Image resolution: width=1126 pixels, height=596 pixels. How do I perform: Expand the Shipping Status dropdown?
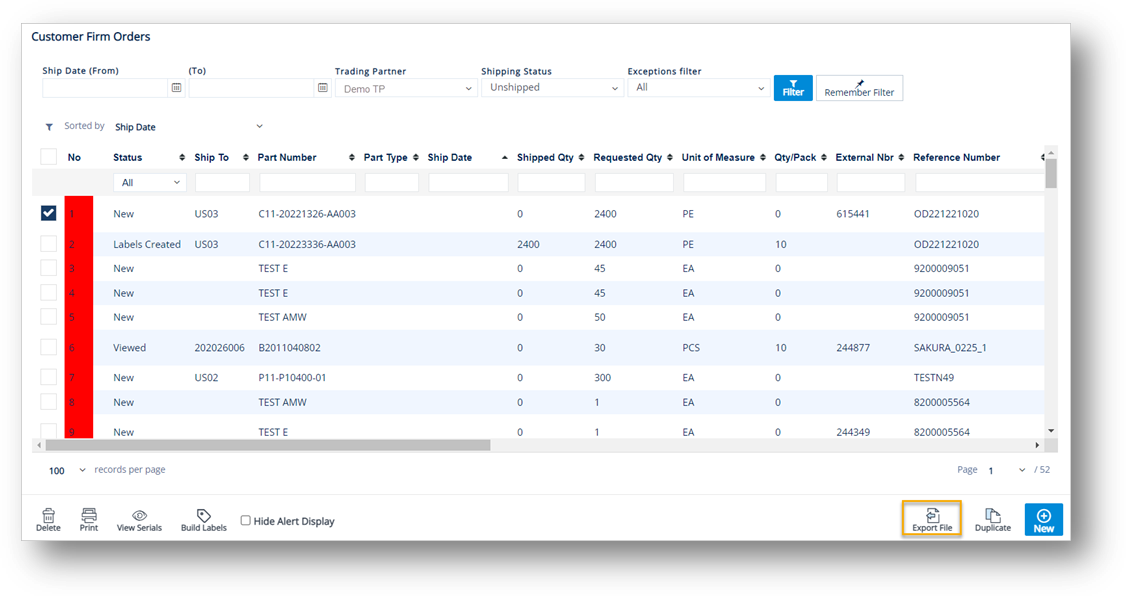pyautogui.click(x=552, y=88)
